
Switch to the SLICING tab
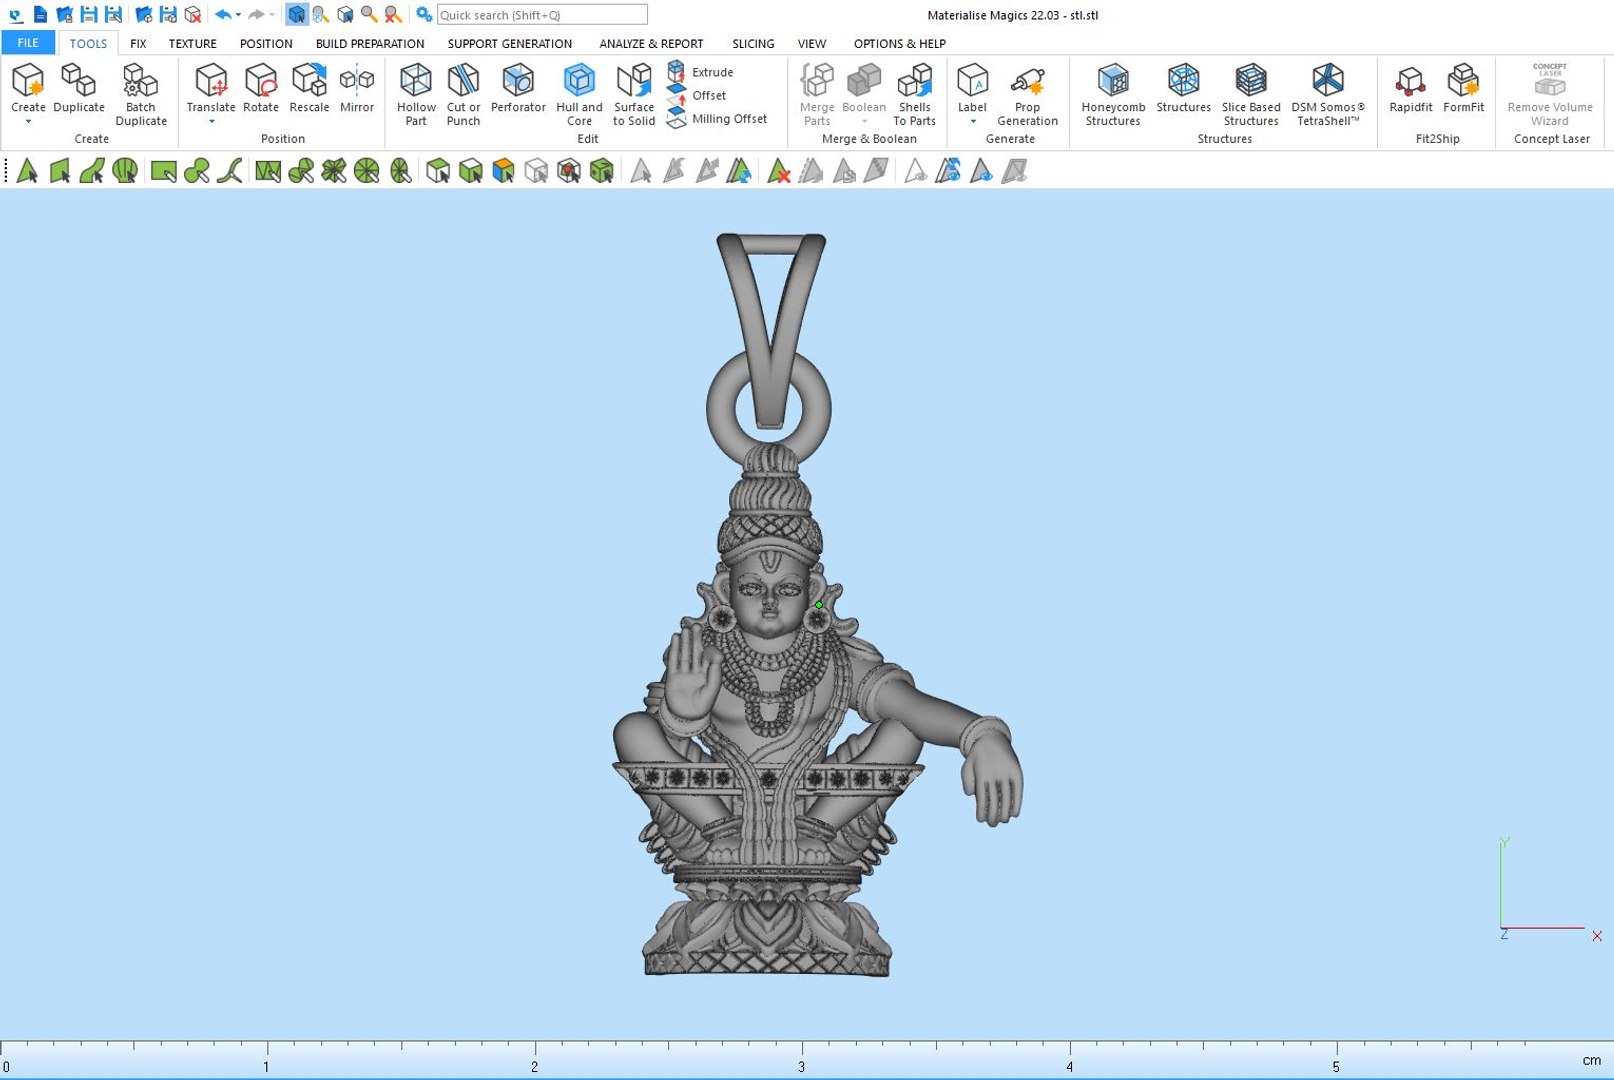753,44
